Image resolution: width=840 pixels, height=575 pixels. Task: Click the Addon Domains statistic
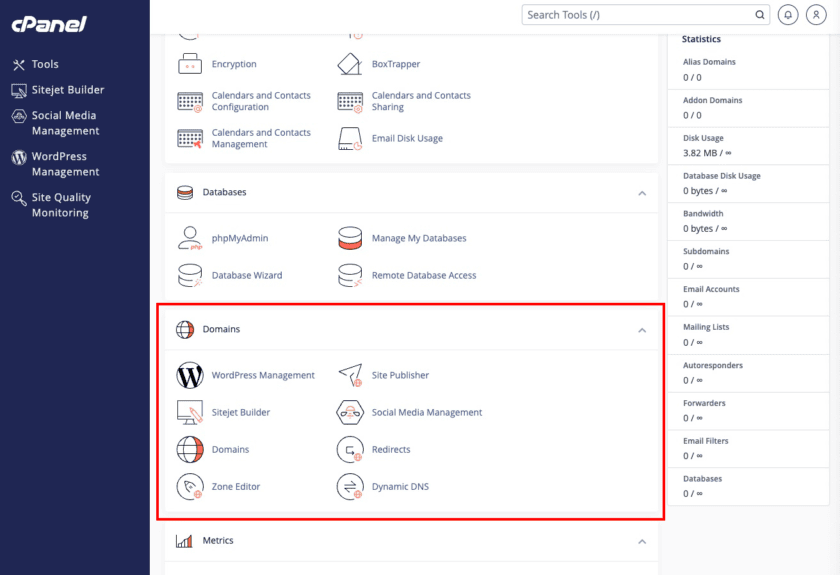click(748, 108)
